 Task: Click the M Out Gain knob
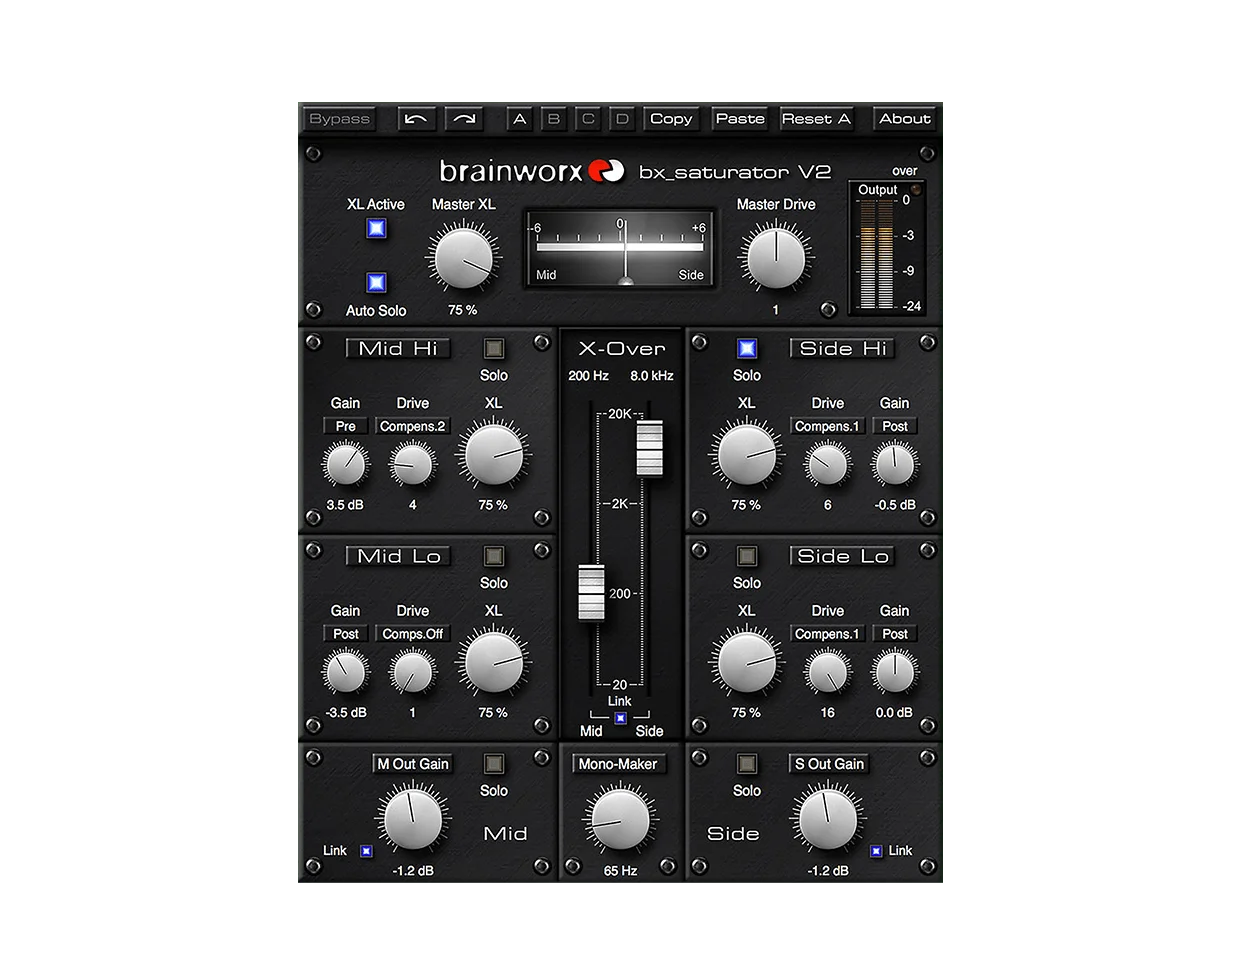413,818
